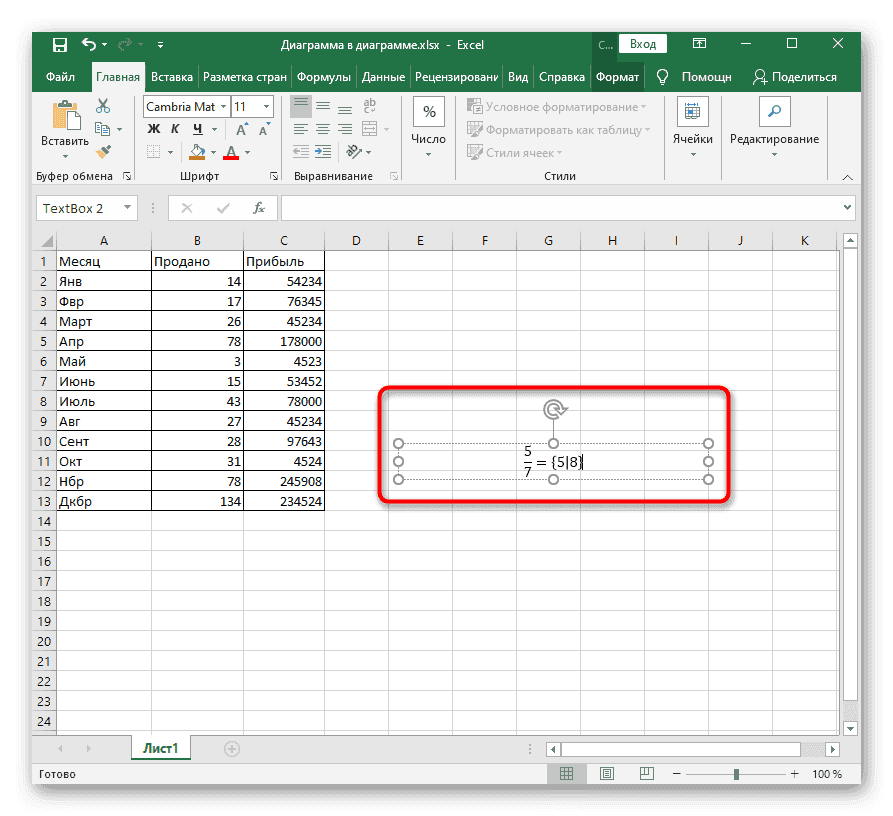The image size is (893, 816).
Task: Click the Лист1 sheet tab
Action: [160, 747]
